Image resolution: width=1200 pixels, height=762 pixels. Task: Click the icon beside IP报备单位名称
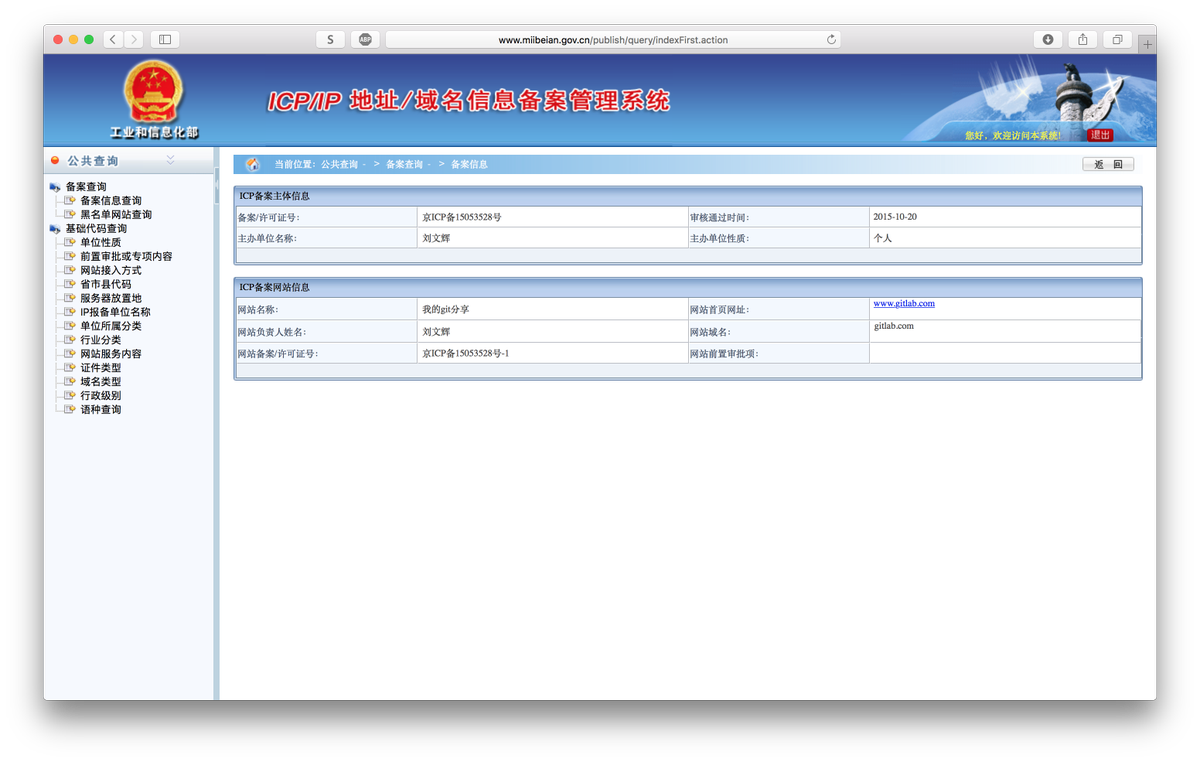pos(70,312)
